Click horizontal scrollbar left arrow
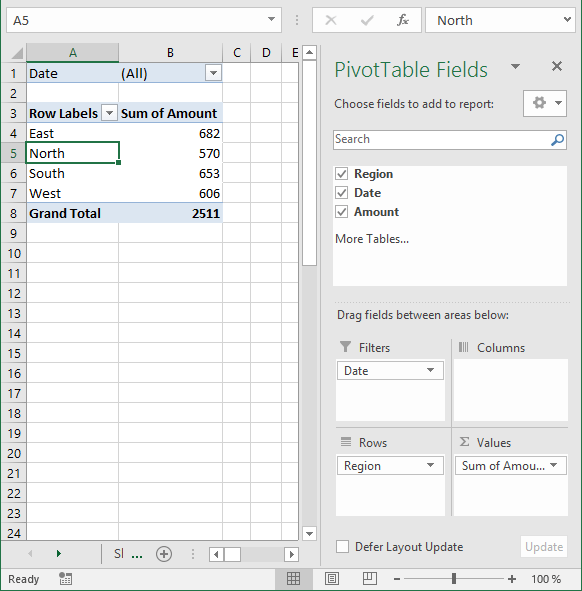582x591 pixels. (216, 554)
